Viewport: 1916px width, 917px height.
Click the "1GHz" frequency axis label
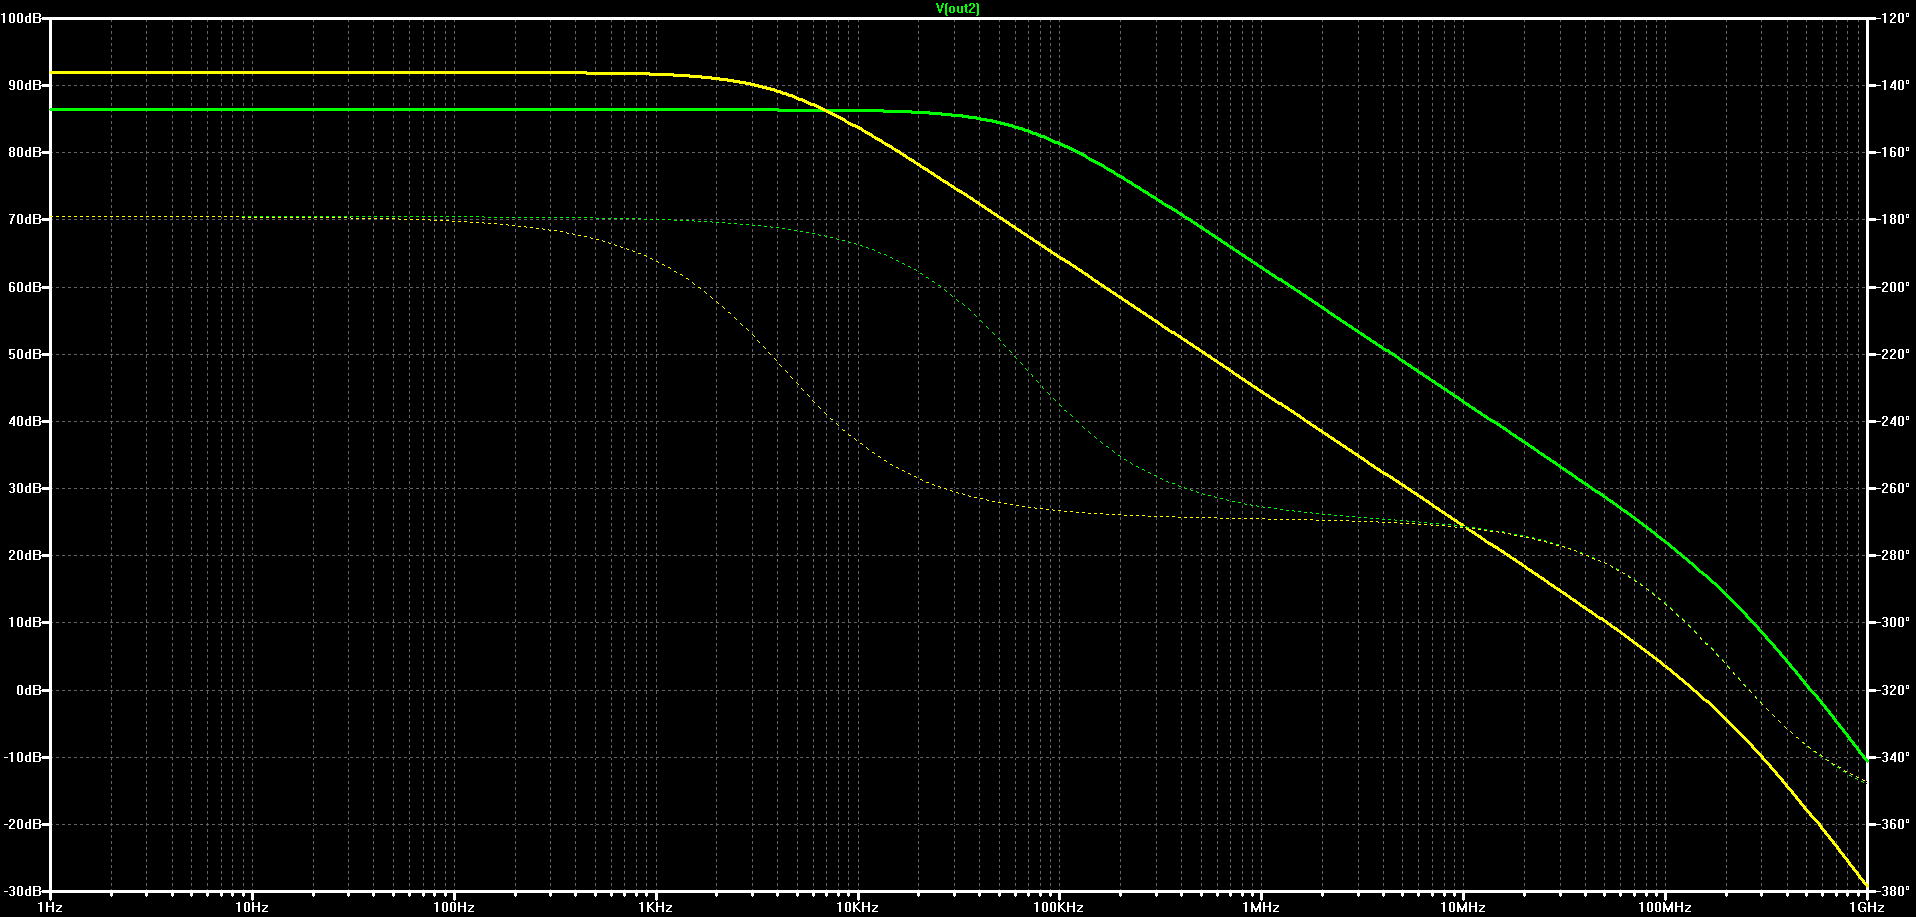pyautogui.click(x=1867, y=907)
